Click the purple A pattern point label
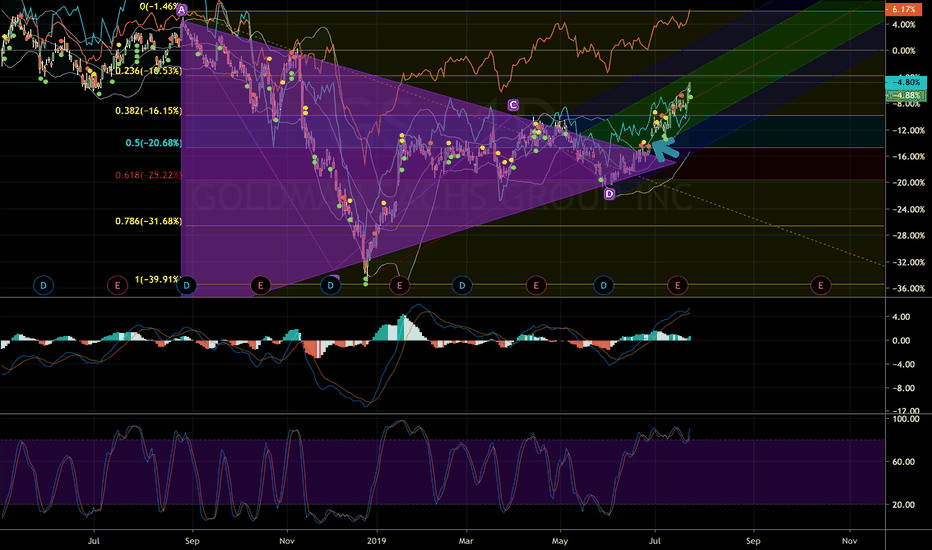This screenshot has width=932, height=550. pos(182,10)
